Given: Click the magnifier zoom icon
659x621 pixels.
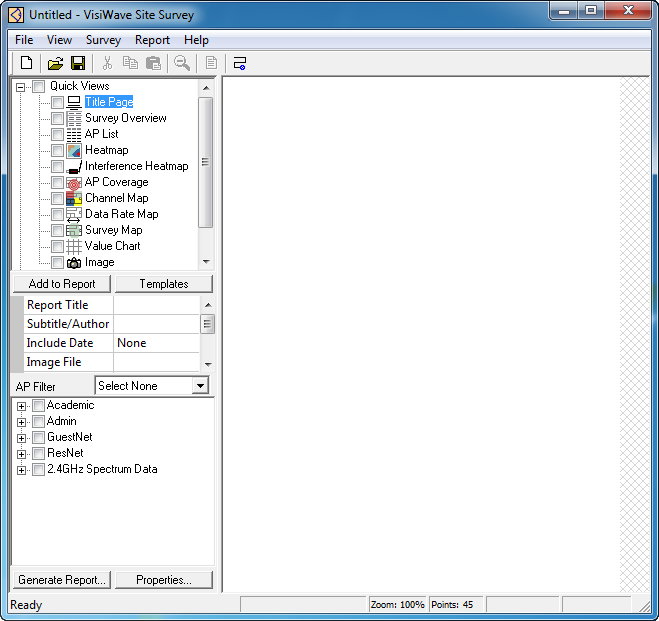Looking at the screenshot, I should click(182, 63).
